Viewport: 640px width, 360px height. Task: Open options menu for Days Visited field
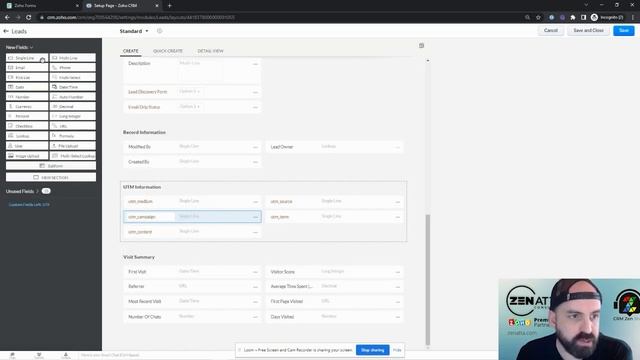[x=398, y=317]
